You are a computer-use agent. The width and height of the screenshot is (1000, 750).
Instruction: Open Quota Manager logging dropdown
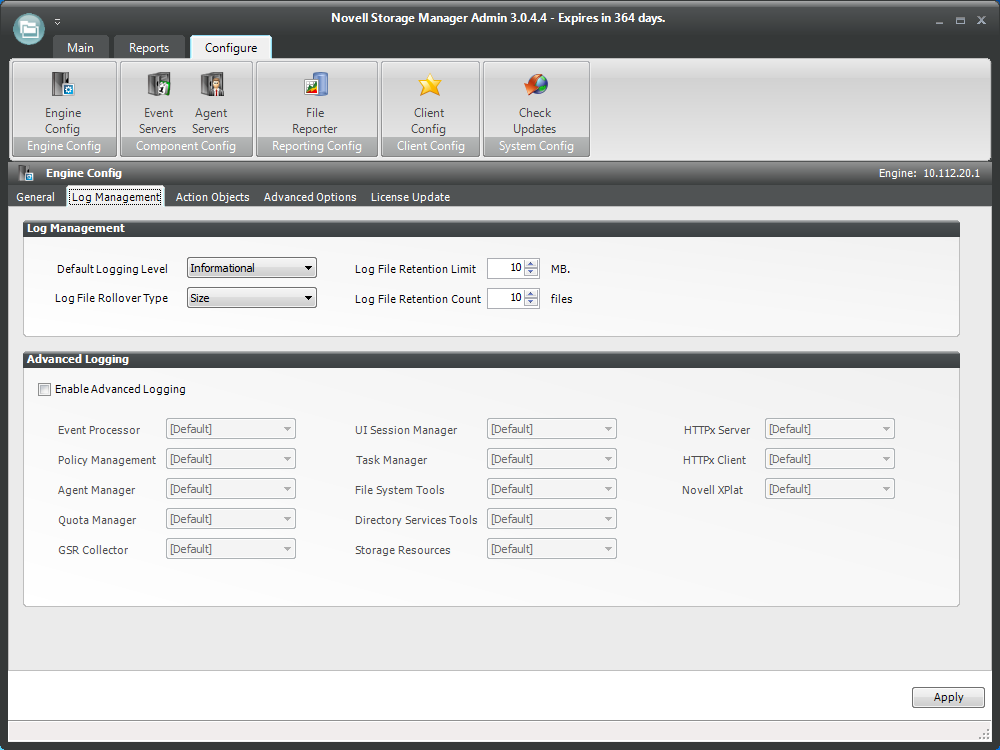[231, 519]
